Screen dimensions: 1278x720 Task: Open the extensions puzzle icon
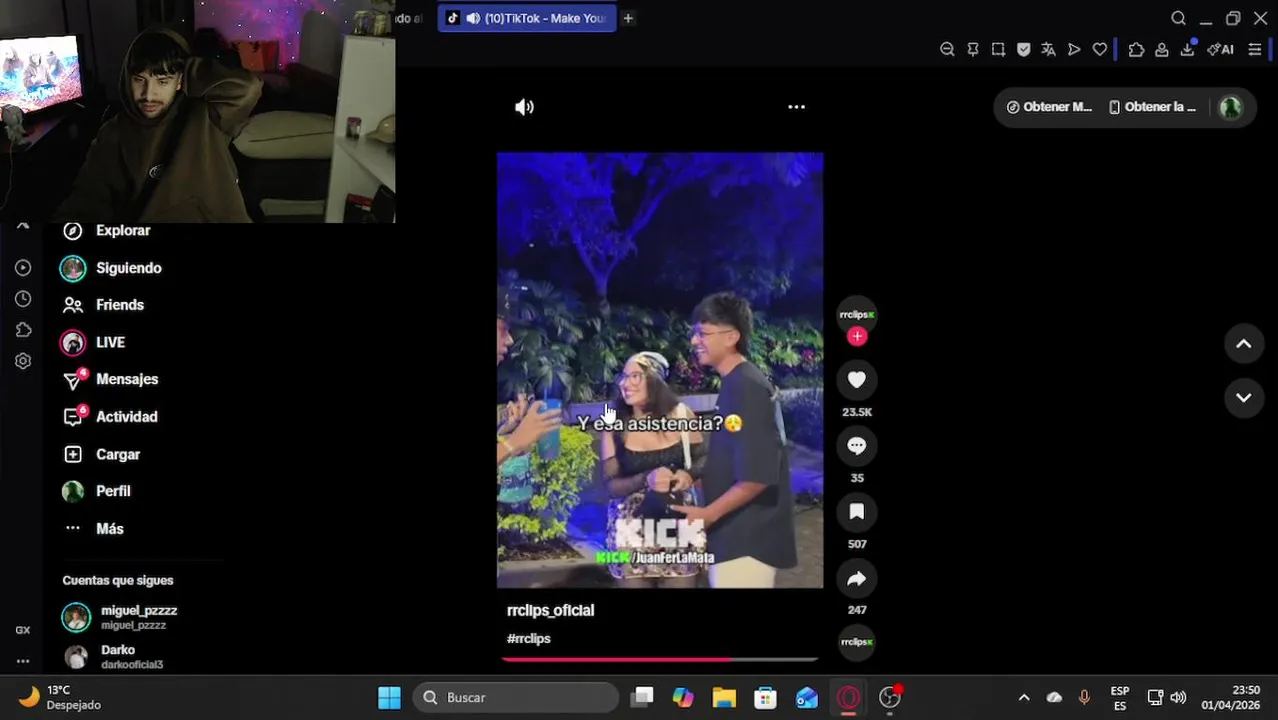click(x=1136, y=49)
